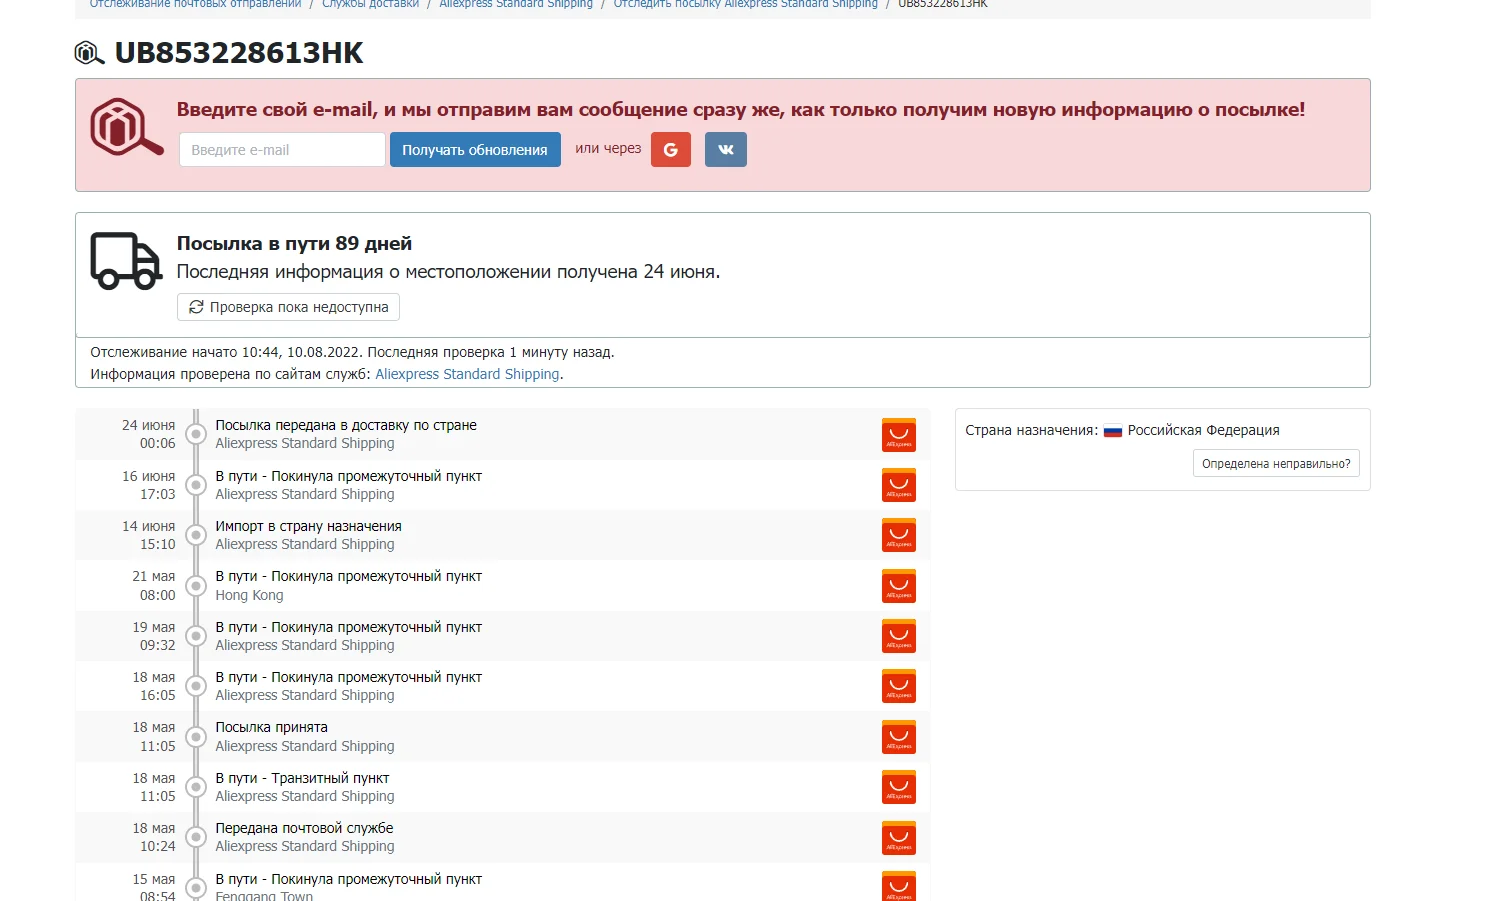Open the Отслеживание почтовых отправлений breadcrumb link
This screenshot has width=1508, height=901.
coord(196,4)
